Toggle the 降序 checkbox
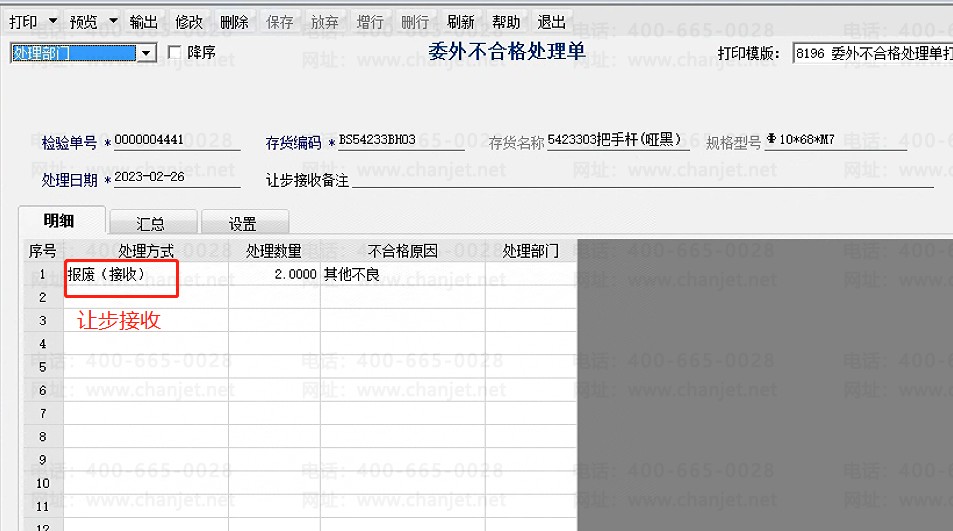This screenshot has width=953, height=531. pyautogui.click(x=174, y=52)
